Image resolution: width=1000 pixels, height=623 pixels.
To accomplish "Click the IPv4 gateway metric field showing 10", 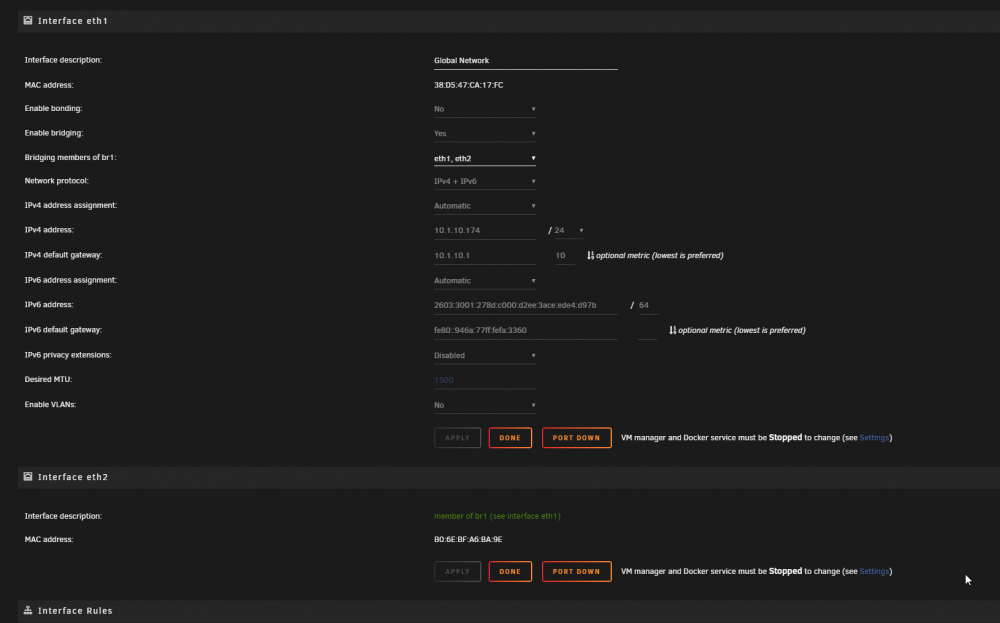I will click(x=564, y=255).
